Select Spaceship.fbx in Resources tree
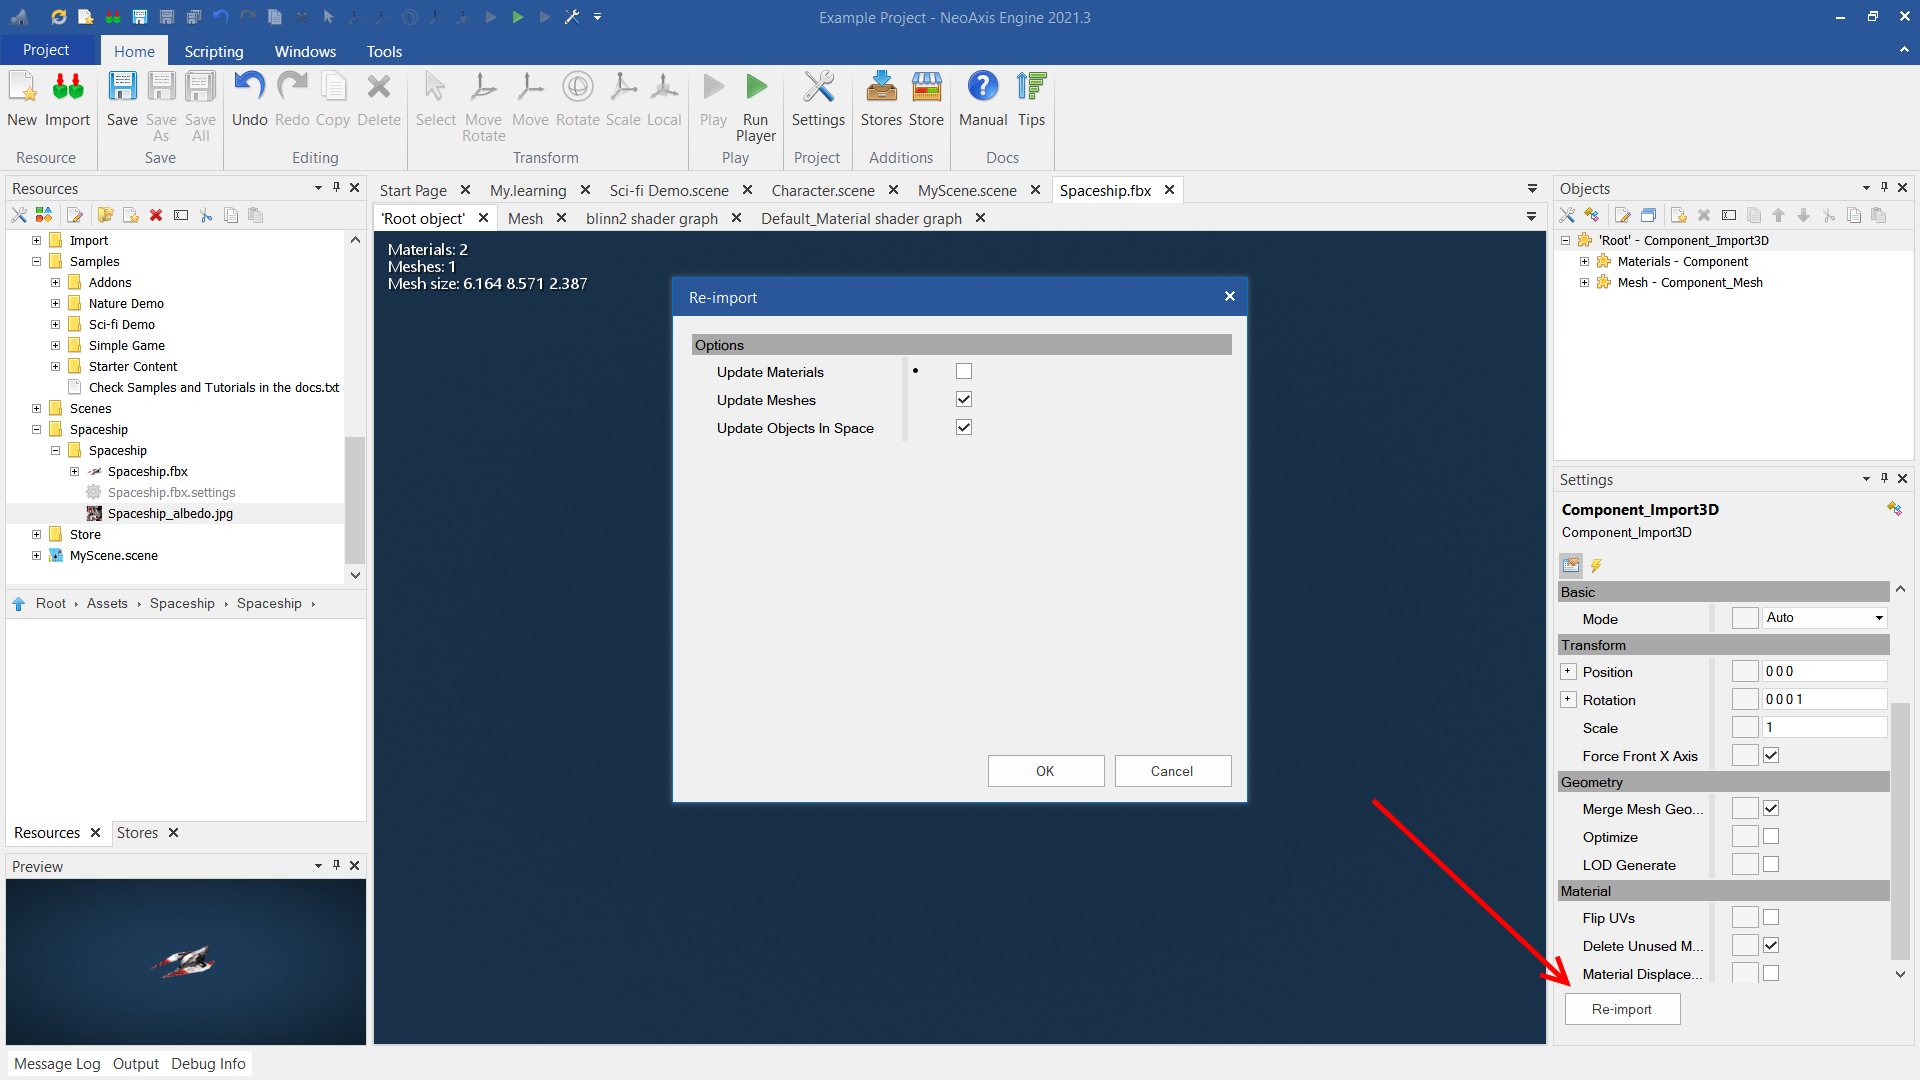 pyautogui.click(x=147, y=472)
